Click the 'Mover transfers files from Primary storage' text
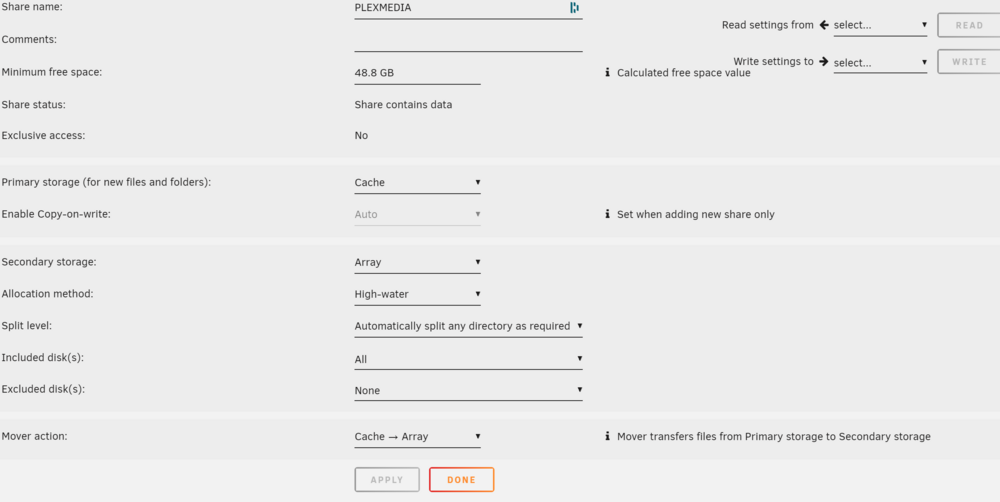Image resolution: width=1000 pixels, height=502 pixels. click(x=774, y=436)
